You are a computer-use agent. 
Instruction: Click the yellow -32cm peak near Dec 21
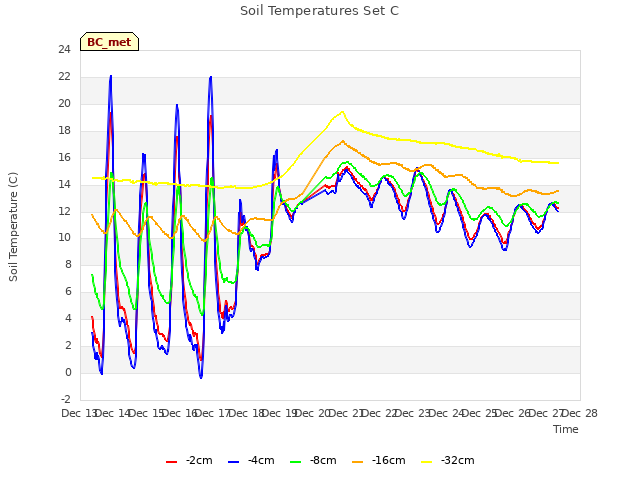click(342, 112)
